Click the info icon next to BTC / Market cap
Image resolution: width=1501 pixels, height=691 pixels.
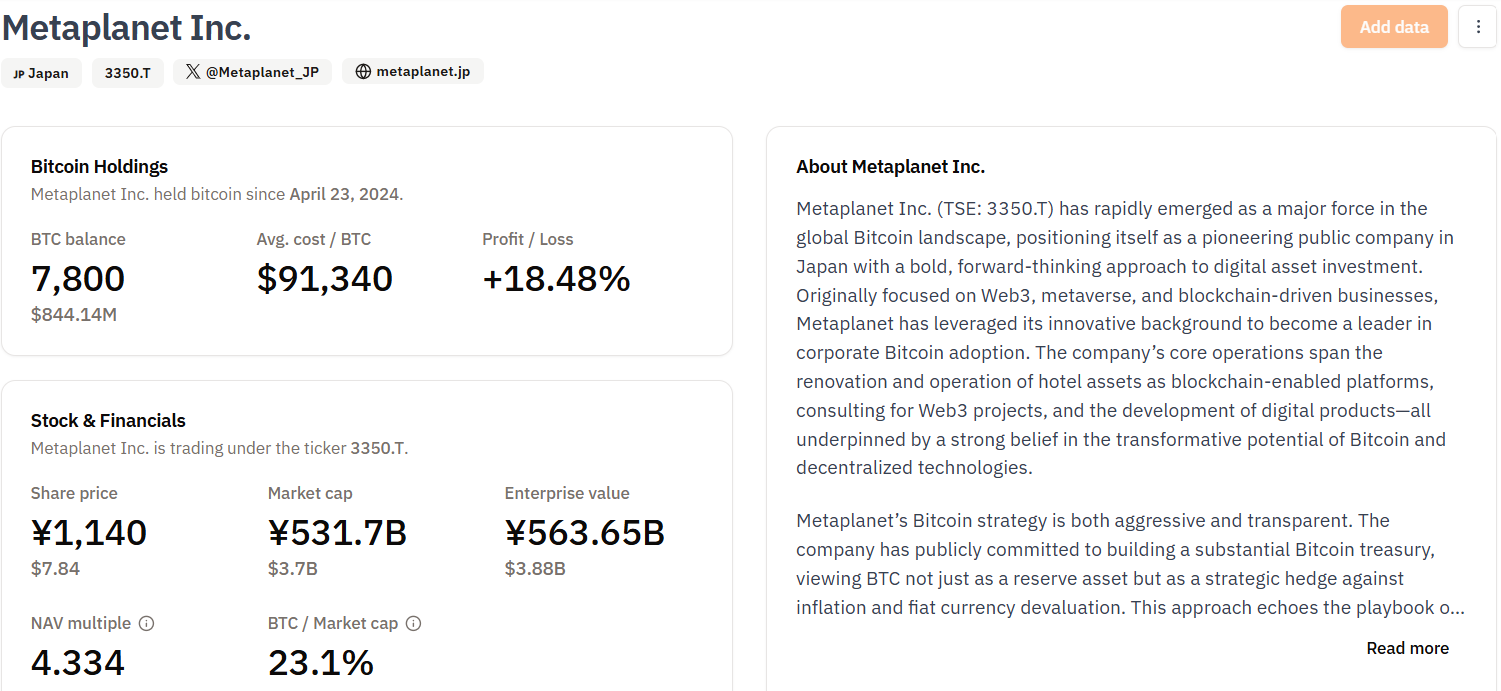(x=414, y=623)
